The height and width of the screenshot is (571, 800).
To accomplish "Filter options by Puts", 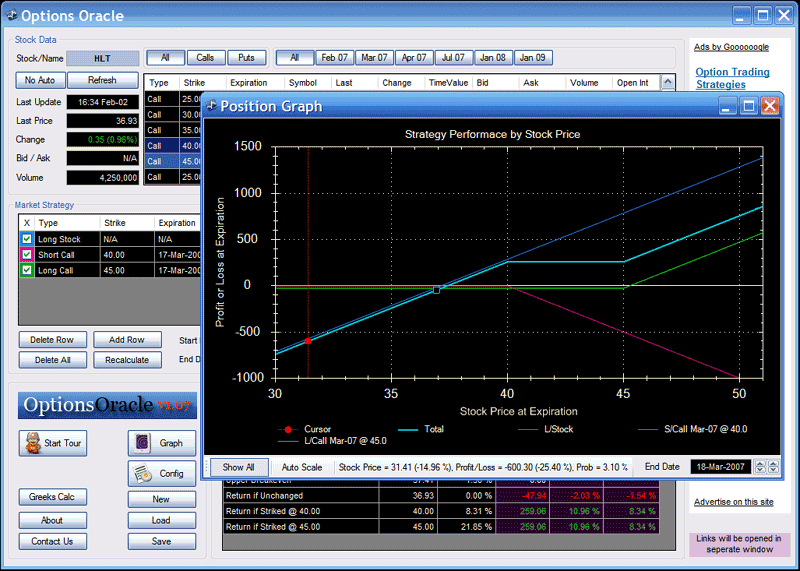I will 246,58.
